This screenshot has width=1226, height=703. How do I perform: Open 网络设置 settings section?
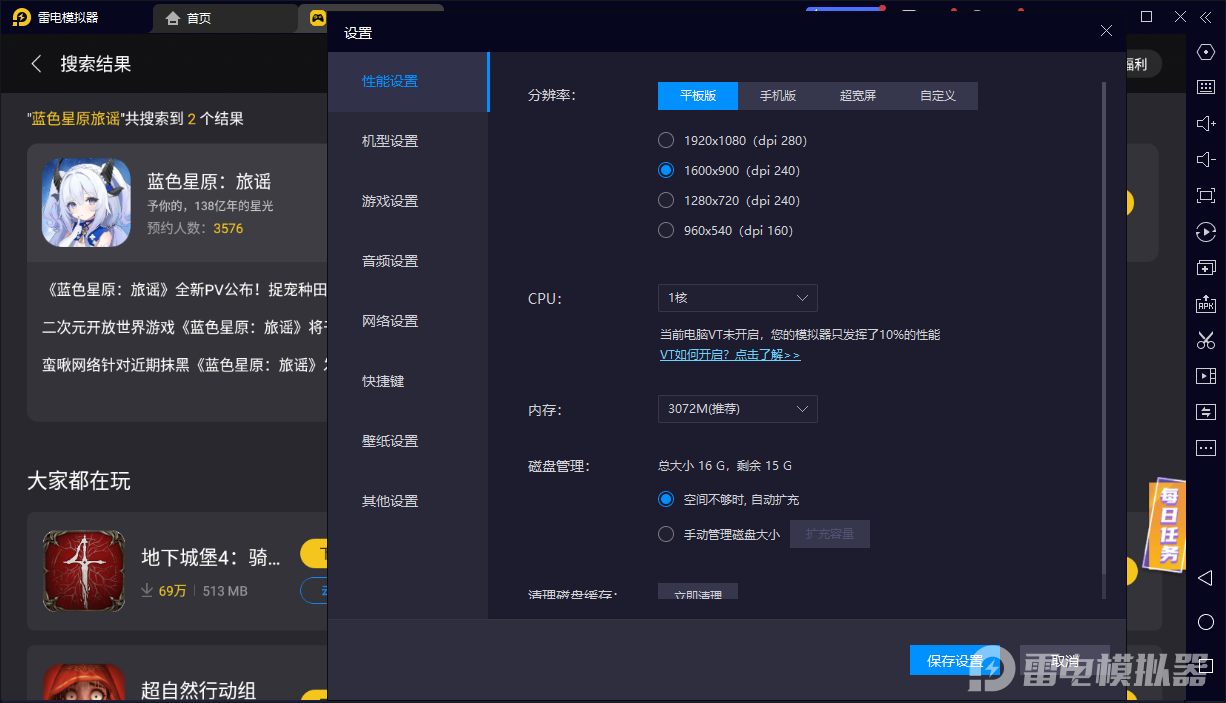(408, 321)
